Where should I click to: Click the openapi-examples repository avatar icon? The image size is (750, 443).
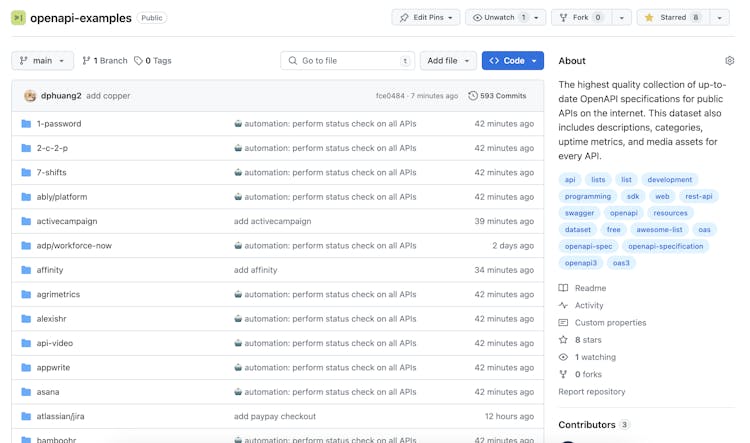pyautogui.click(x=18, y=18)
